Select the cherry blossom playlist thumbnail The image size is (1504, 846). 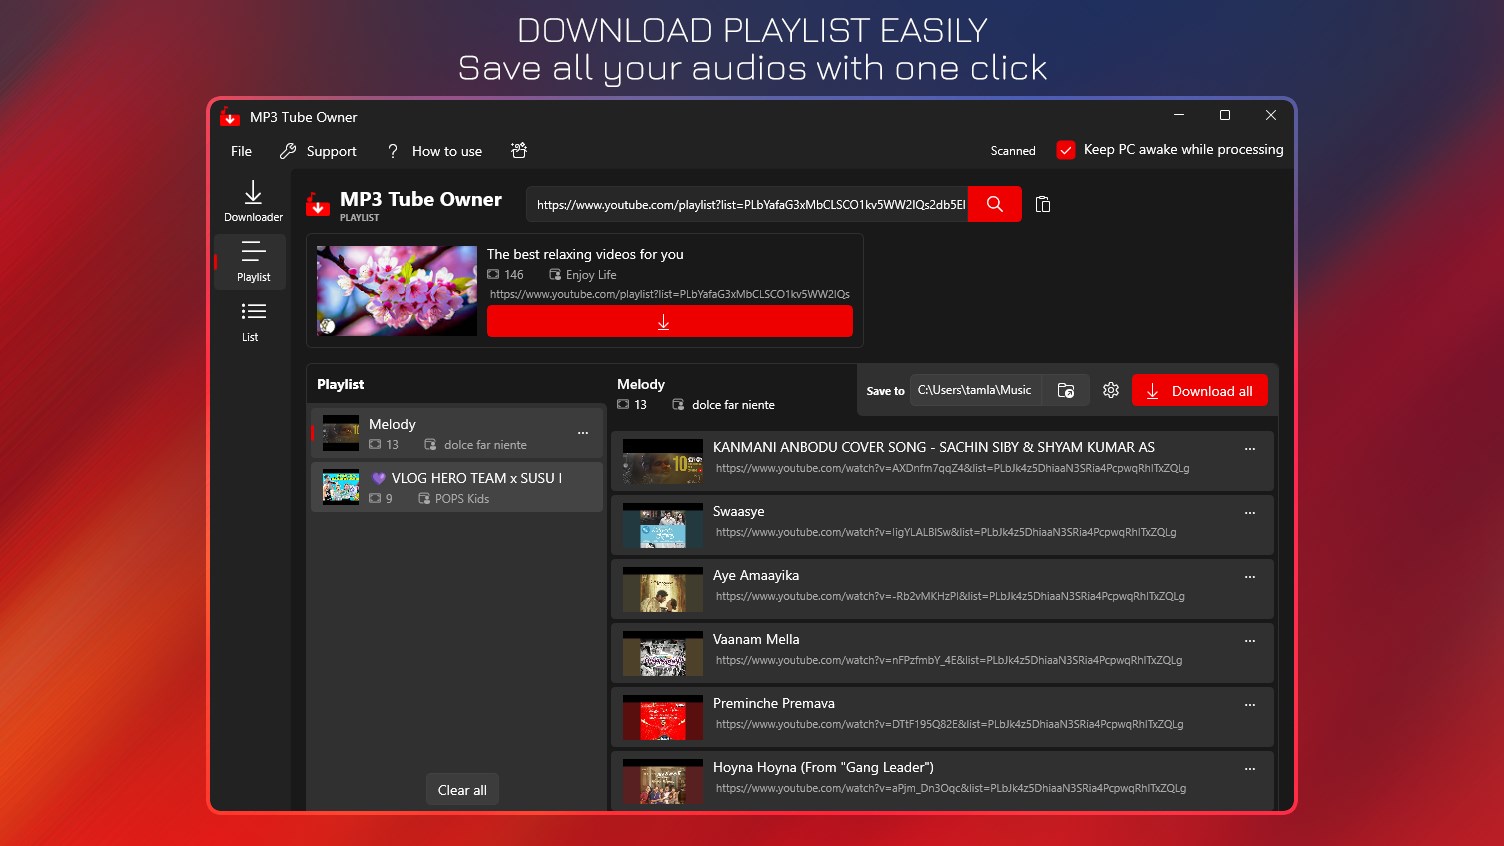[x=396, y=290]
